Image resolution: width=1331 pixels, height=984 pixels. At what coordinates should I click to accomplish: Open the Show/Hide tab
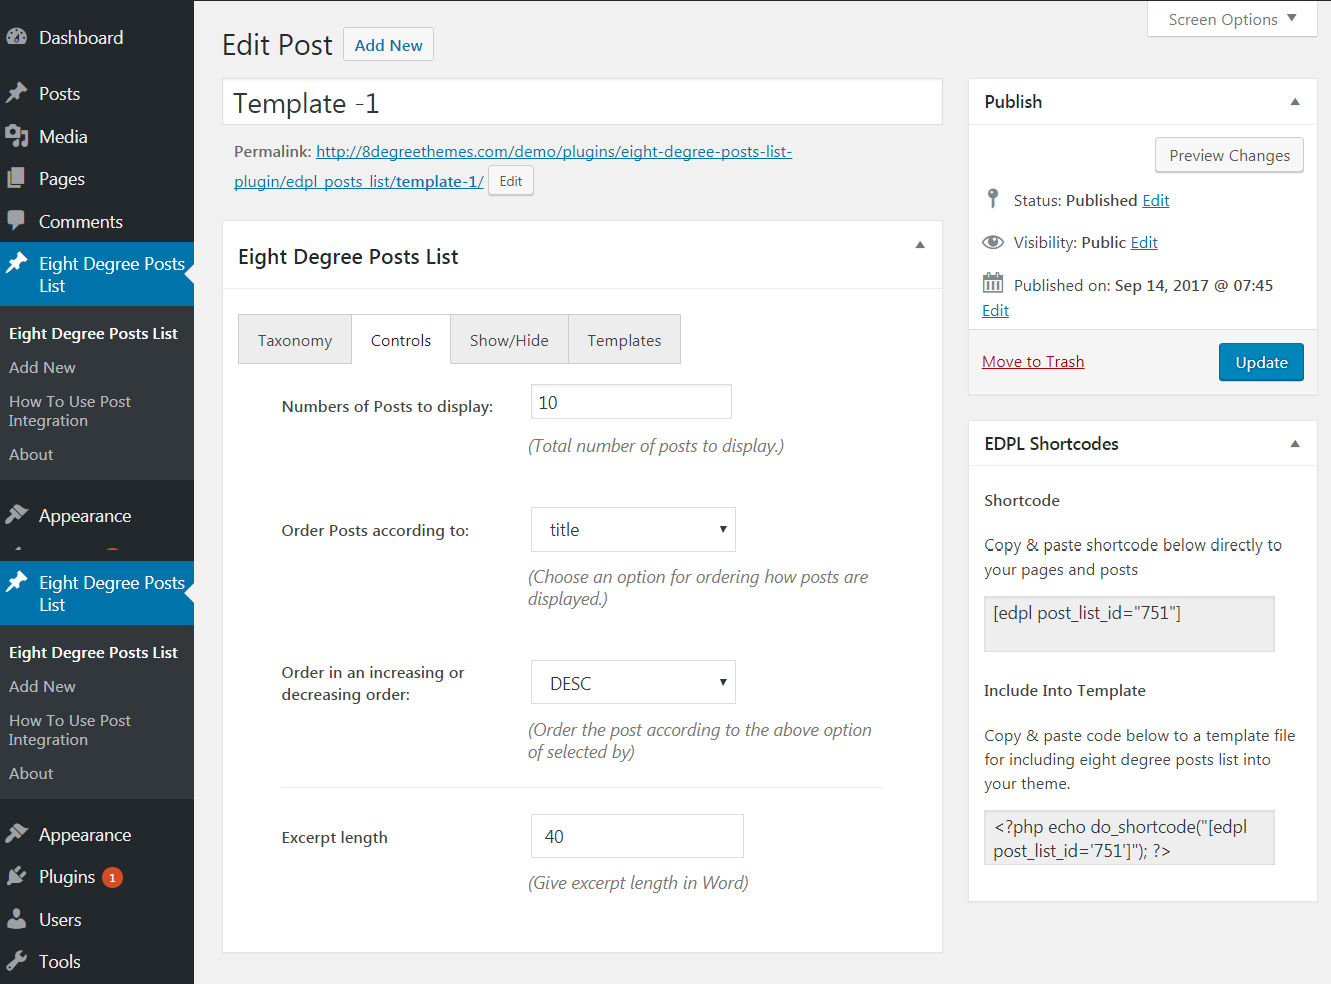click(509, 340)
